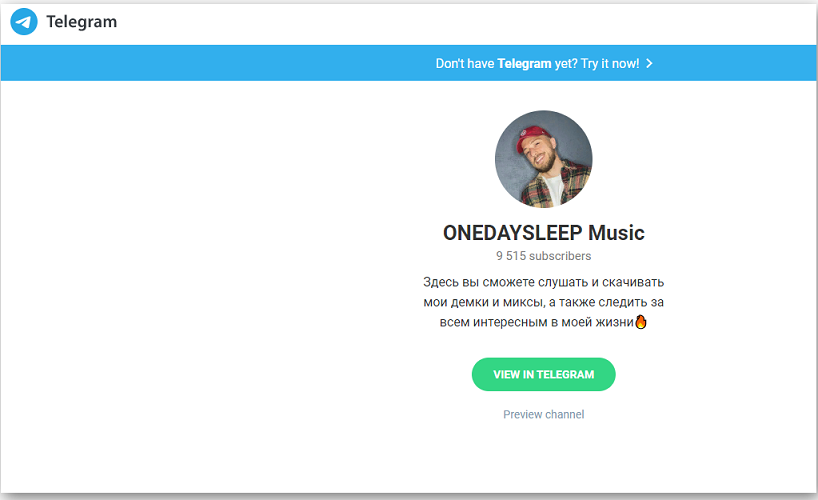Click the bold 'Telegram' word in blue banner

pyautogui.click(x=524, y=64)
